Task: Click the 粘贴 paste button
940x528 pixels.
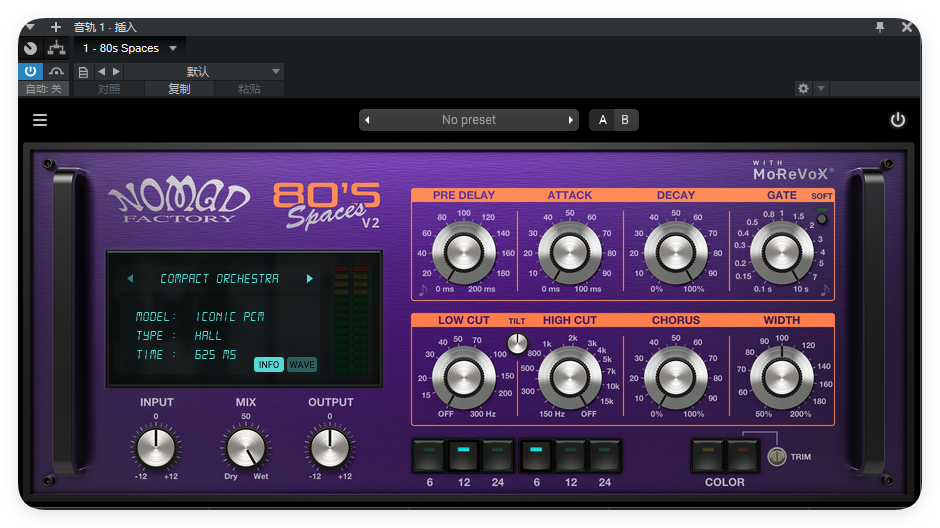Action: 249,89
